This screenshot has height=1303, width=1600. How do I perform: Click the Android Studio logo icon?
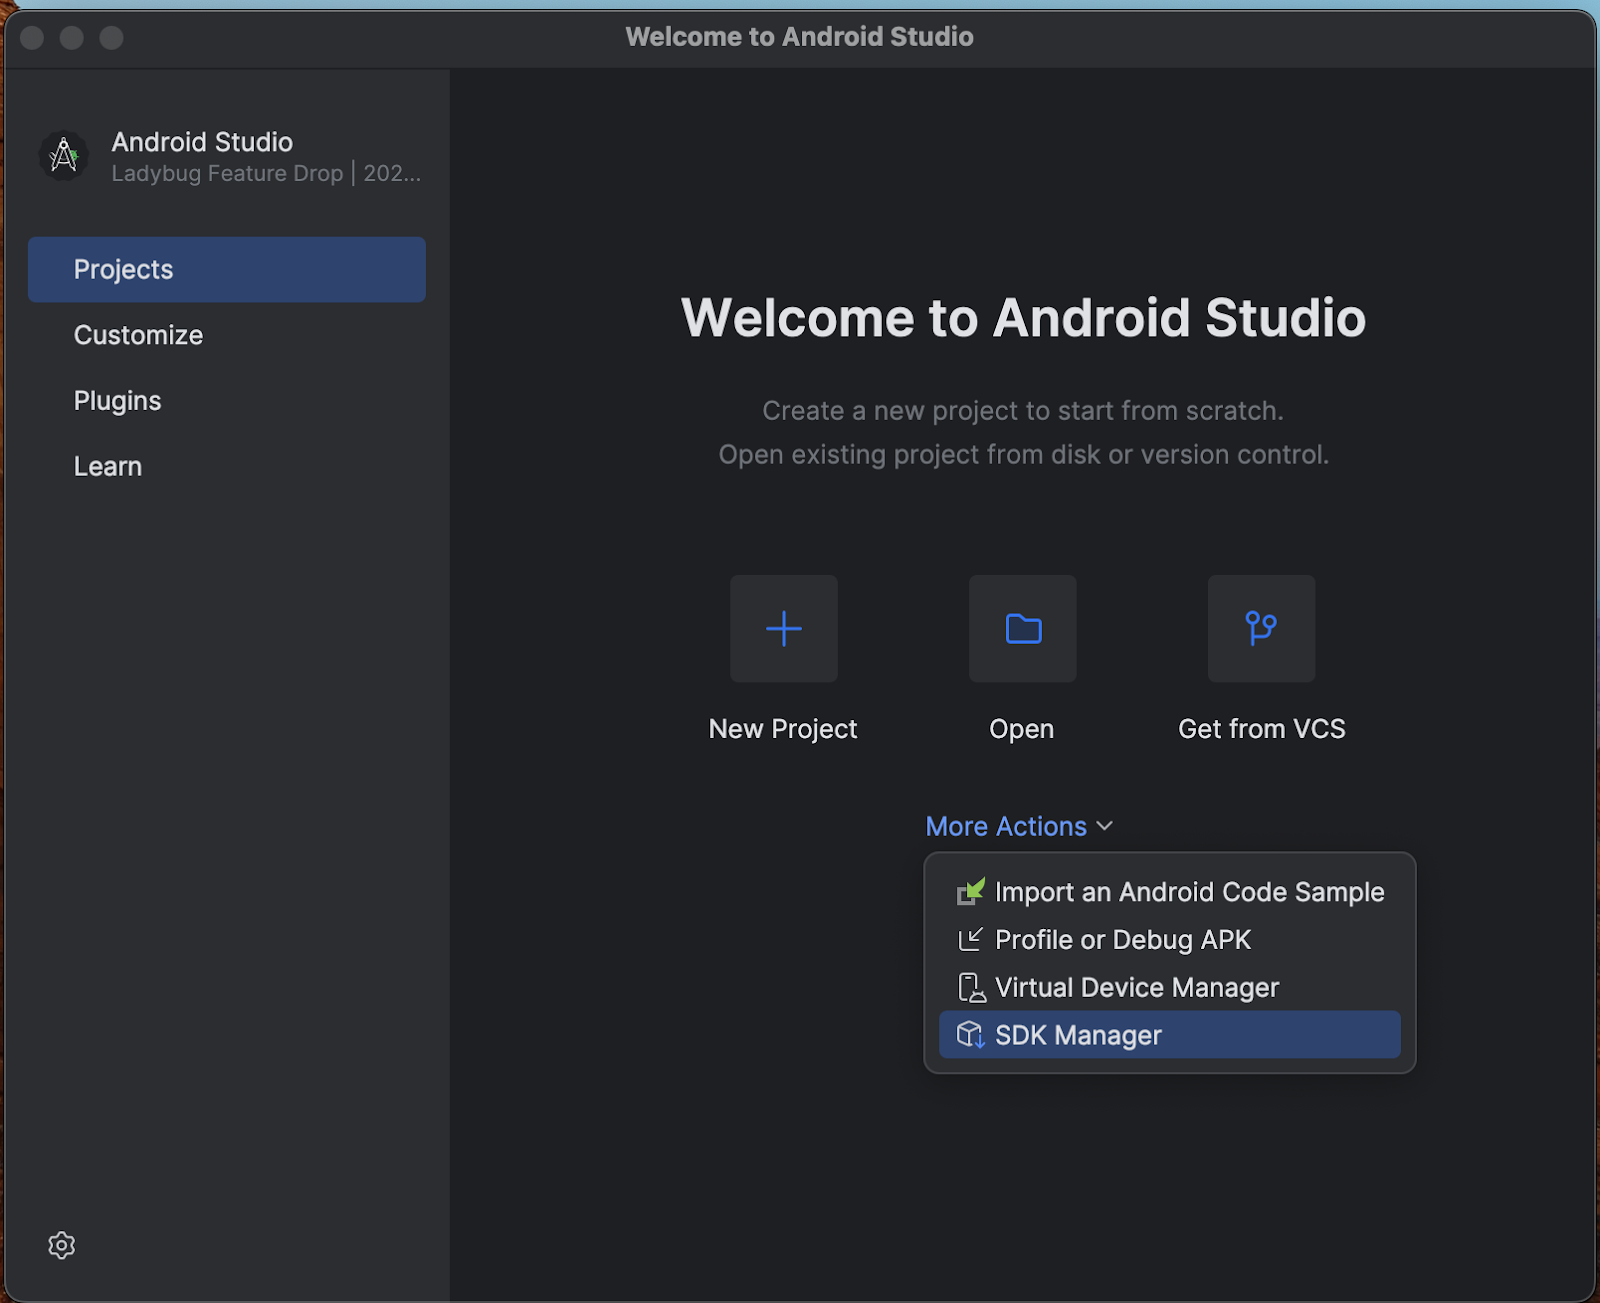click(63, 155)
